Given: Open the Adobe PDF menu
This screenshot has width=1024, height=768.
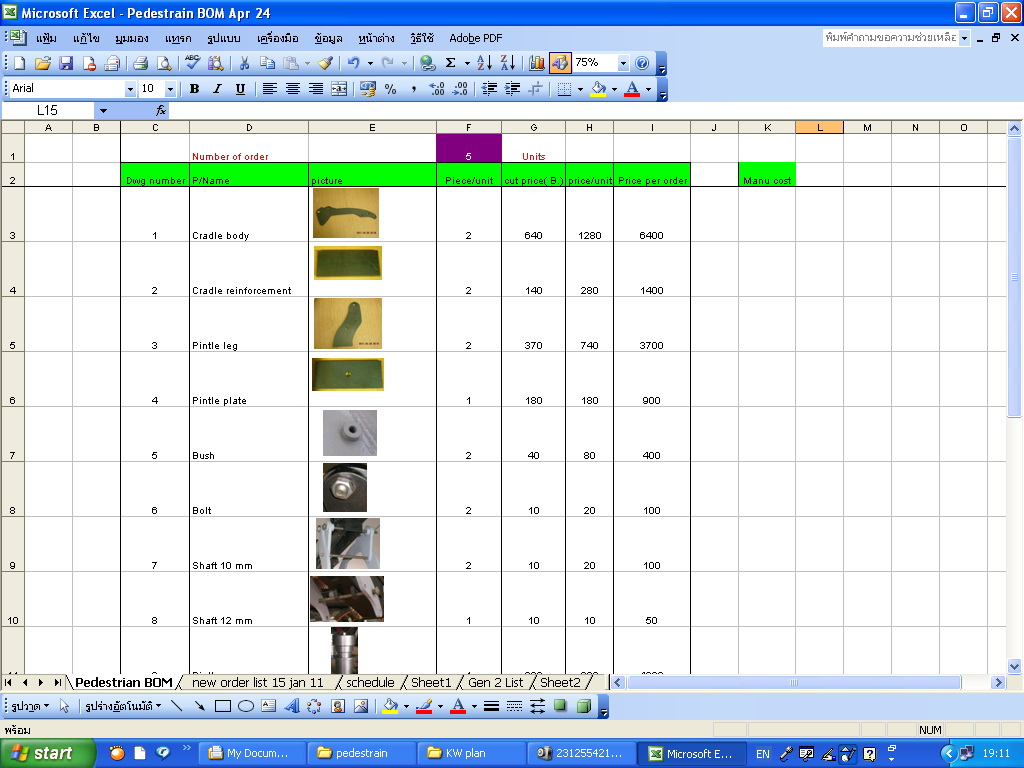Looking at the screenshot, I should 475,38.
